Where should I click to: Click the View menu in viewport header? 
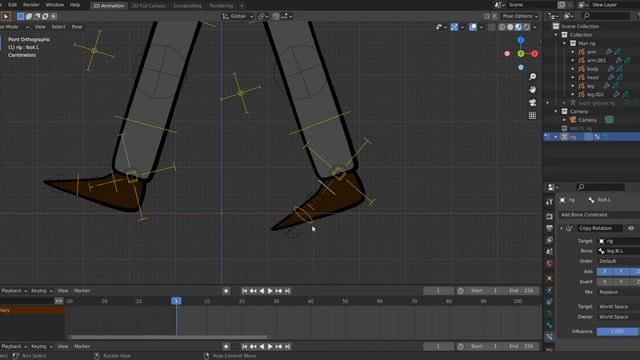click(x=40, y=27)
